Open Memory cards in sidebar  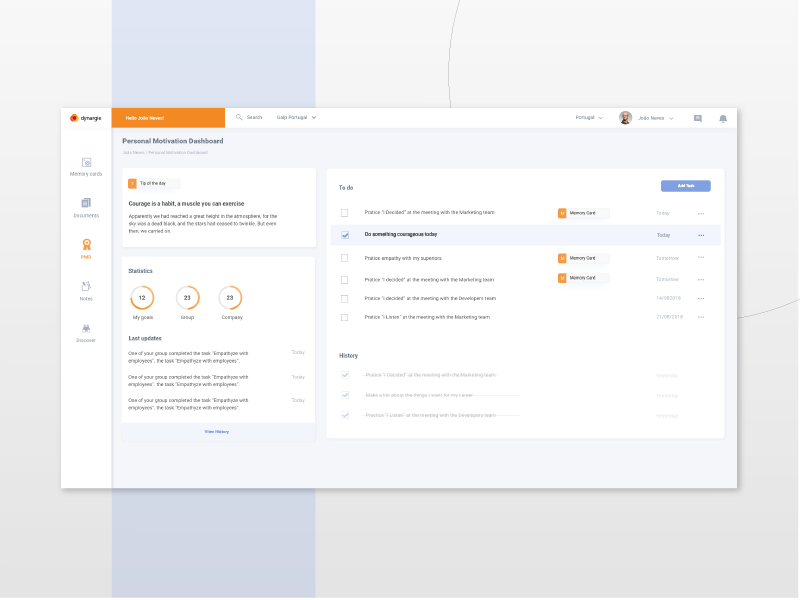coord(86,167)
